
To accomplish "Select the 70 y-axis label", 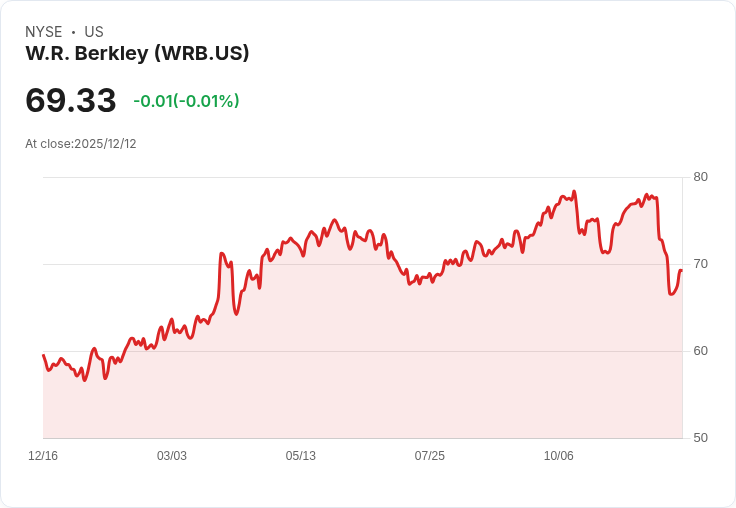I will (700, 264).
